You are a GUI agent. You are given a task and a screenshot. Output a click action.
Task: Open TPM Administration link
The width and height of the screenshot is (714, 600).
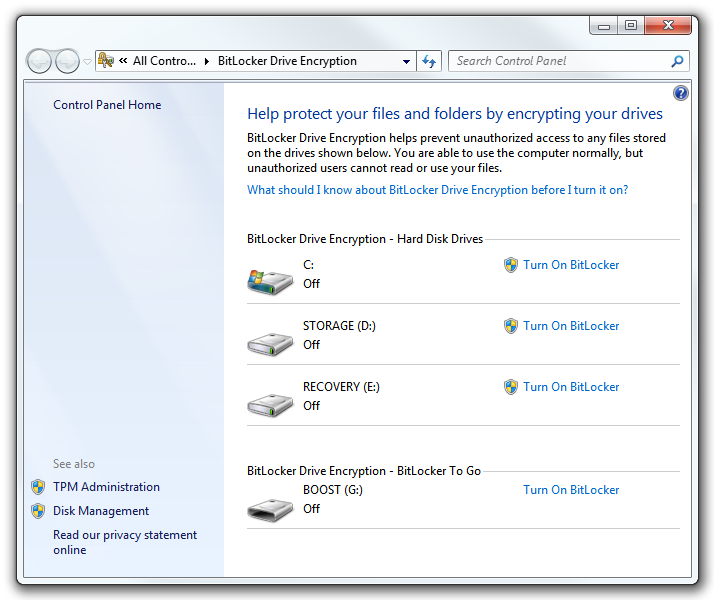pos(107,487)
